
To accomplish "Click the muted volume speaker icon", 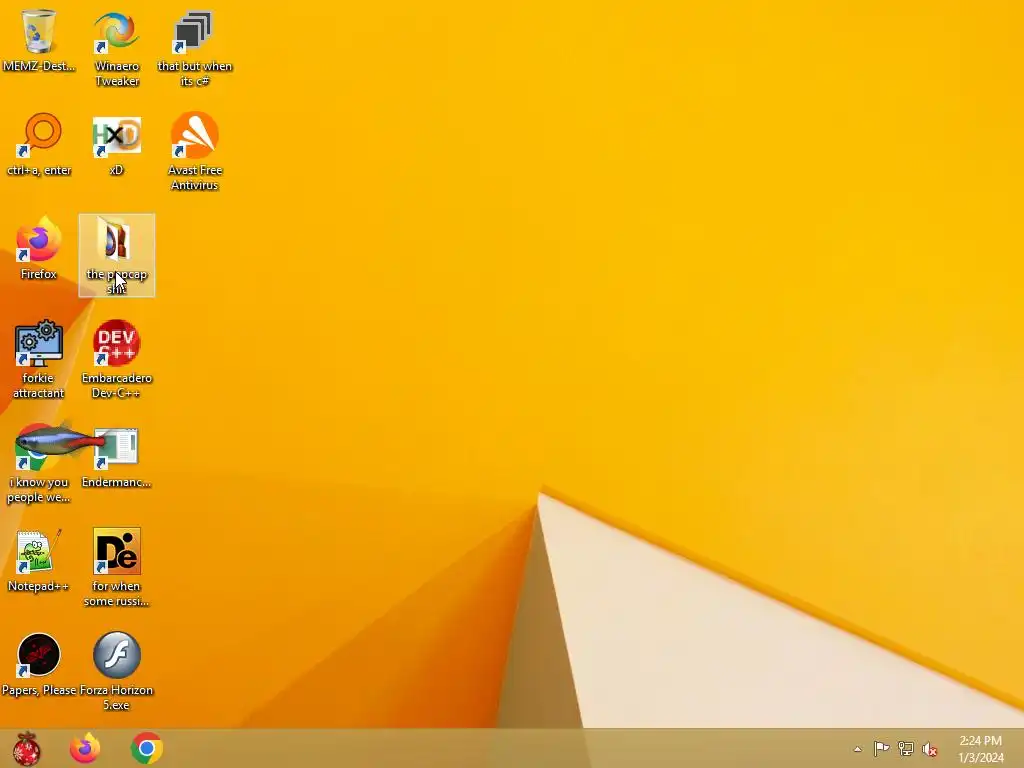I will click(930, 749).
